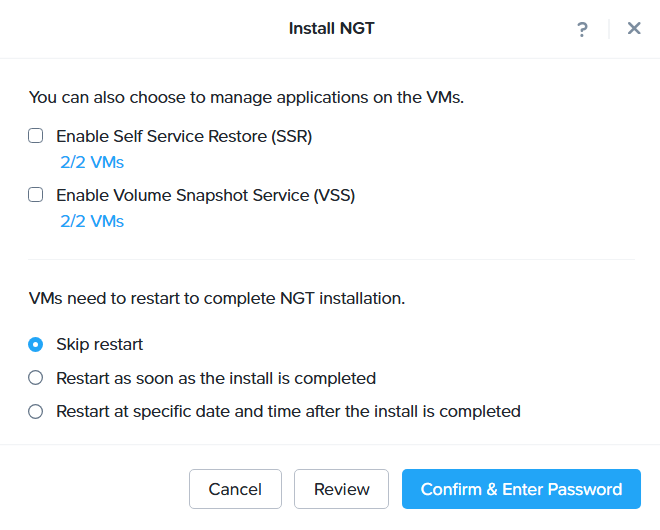Tick the Volume Snapshot Service checkbox
The image size is (660, 530).
(36, 195)
